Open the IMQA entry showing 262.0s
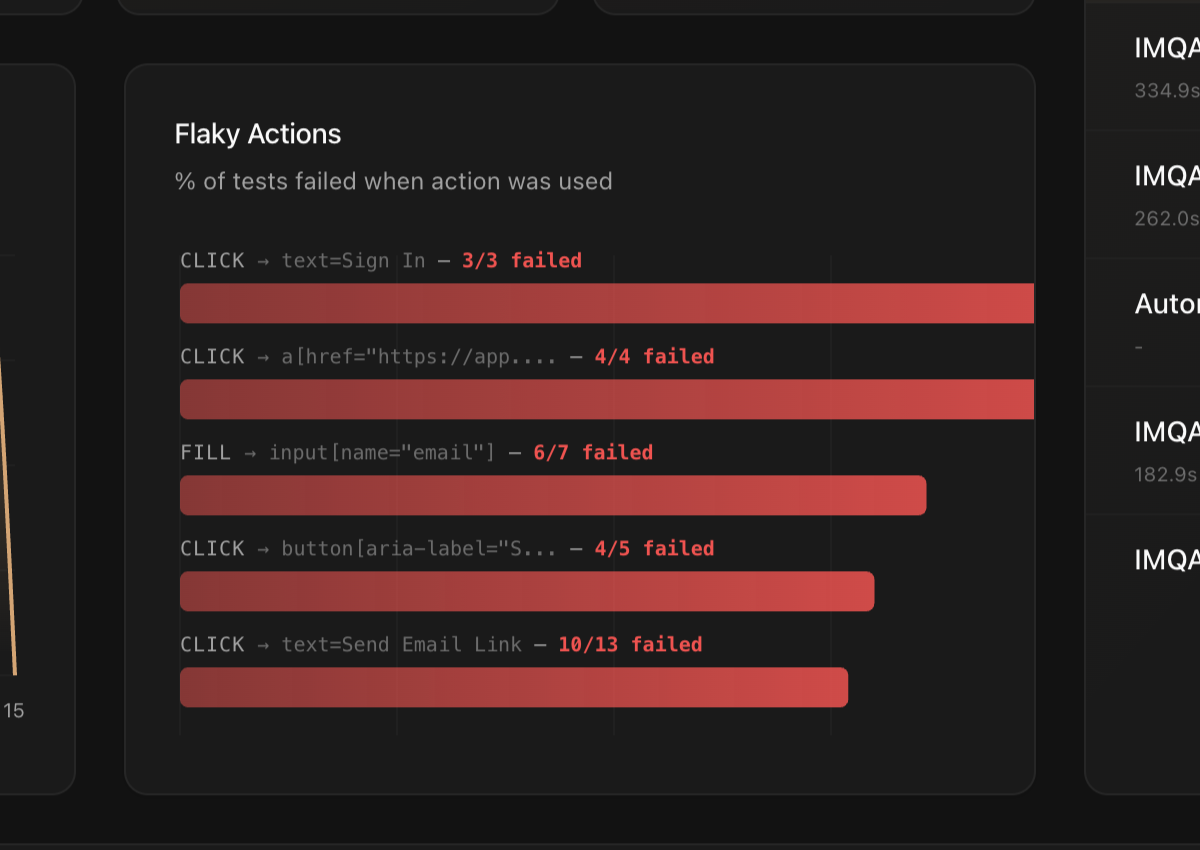 pyautogui.click(x=1165, y=195)
